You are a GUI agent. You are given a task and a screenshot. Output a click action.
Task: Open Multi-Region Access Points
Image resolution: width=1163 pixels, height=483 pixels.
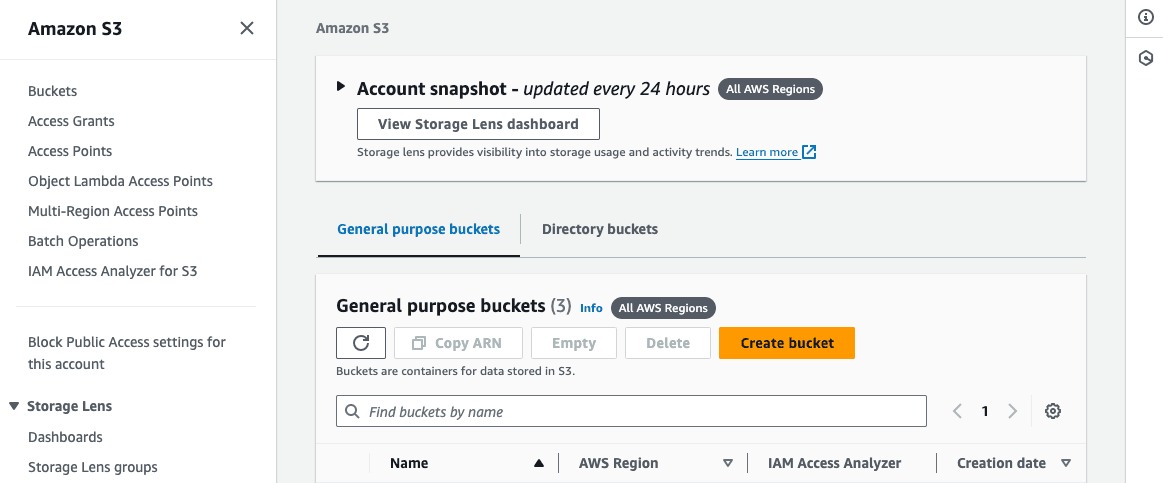113,211
